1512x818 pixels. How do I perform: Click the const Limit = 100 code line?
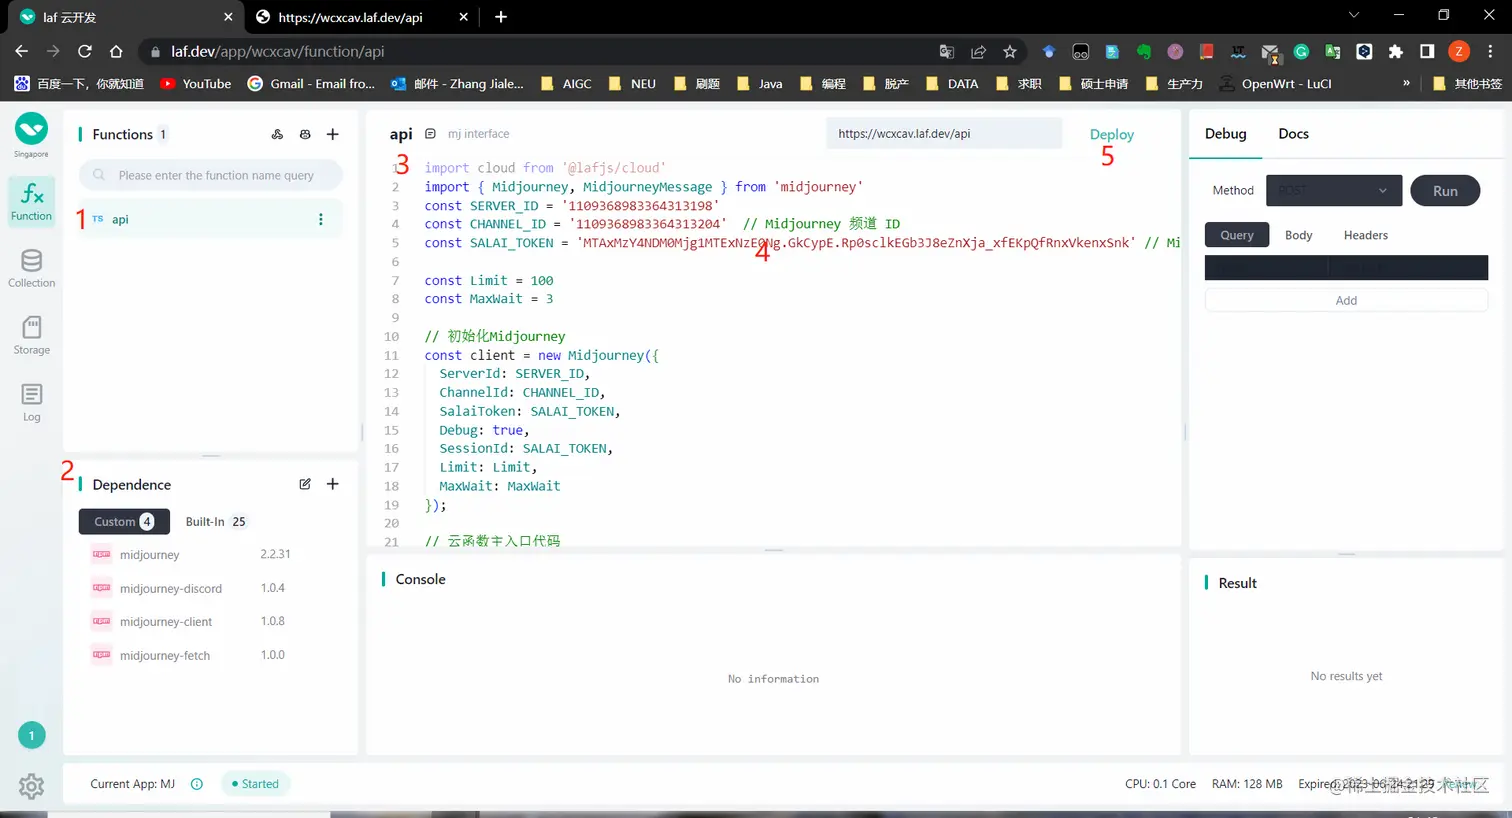(x=489, y=280)
